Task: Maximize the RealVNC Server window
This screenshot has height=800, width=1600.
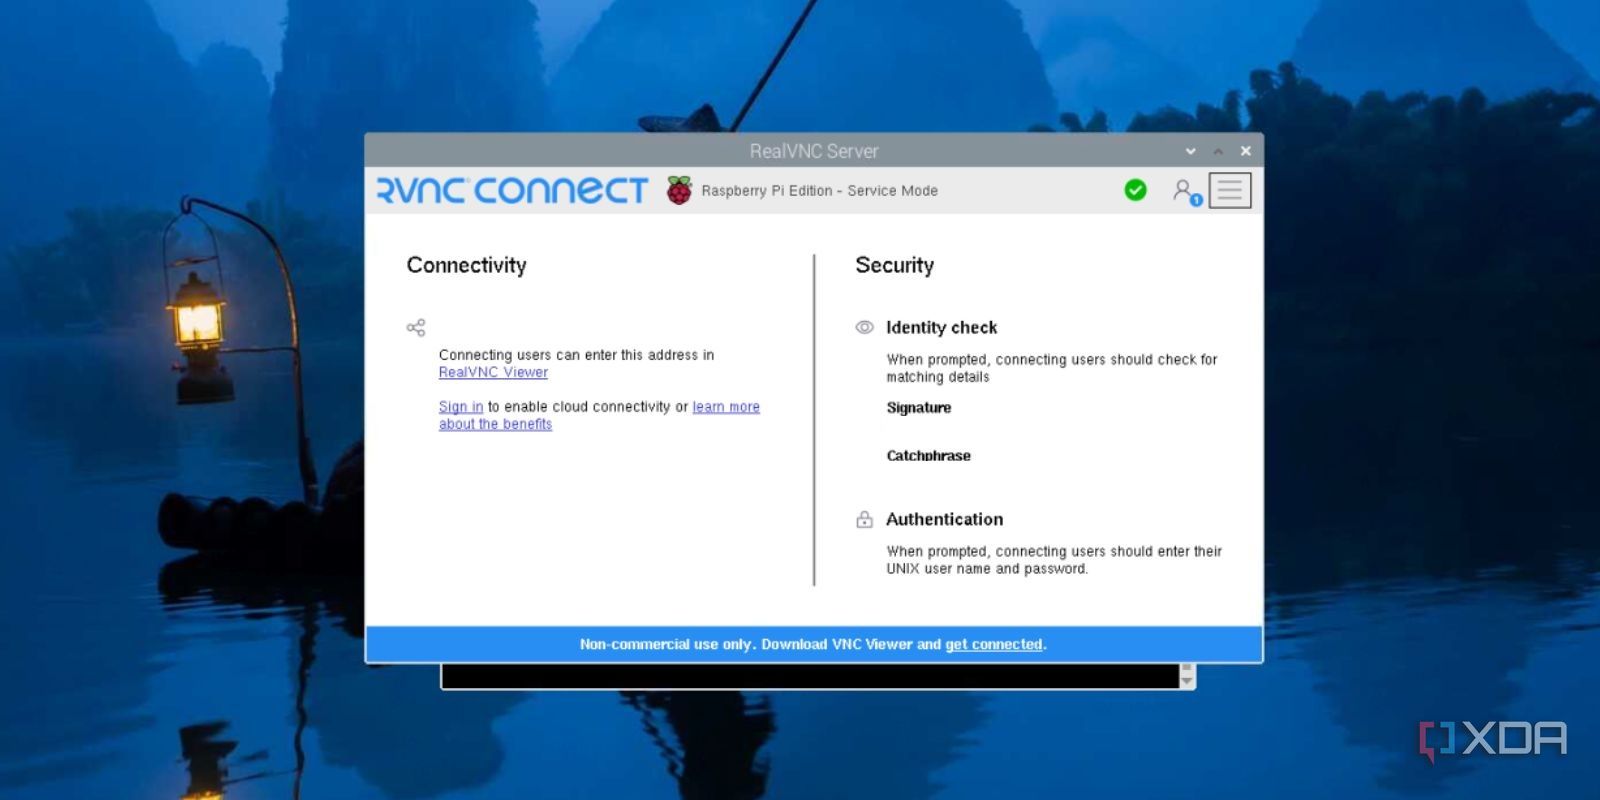Action: (1218, 151)
